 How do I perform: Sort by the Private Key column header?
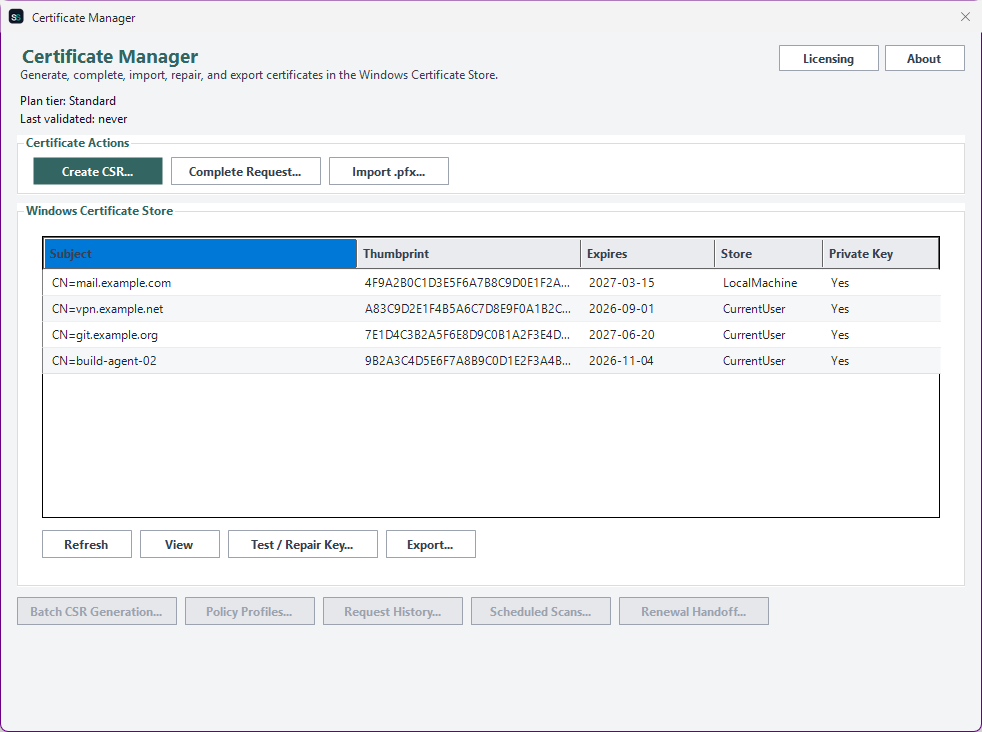[x=881, y=254]
